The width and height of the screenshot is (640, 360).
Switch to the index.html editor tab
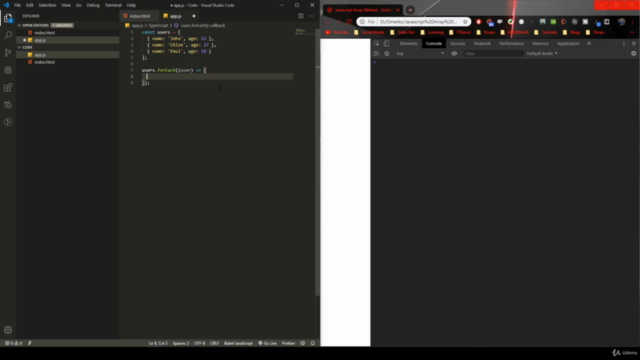click(x=138, y=16)
